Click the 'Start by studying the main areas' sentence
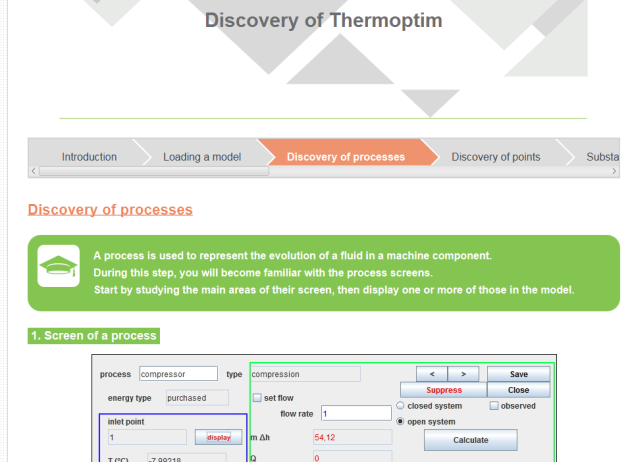The height and width of the screenshot is (462, 630). (334, 290)
